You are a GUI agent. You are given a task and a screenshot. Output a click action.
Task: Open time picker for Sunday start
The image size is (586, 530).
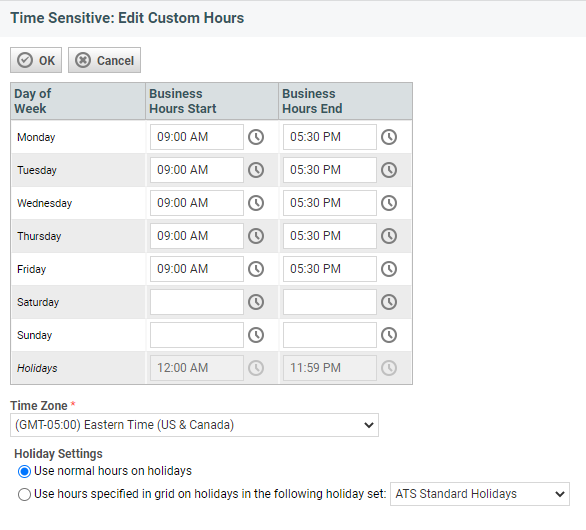[x=256, y=335]
